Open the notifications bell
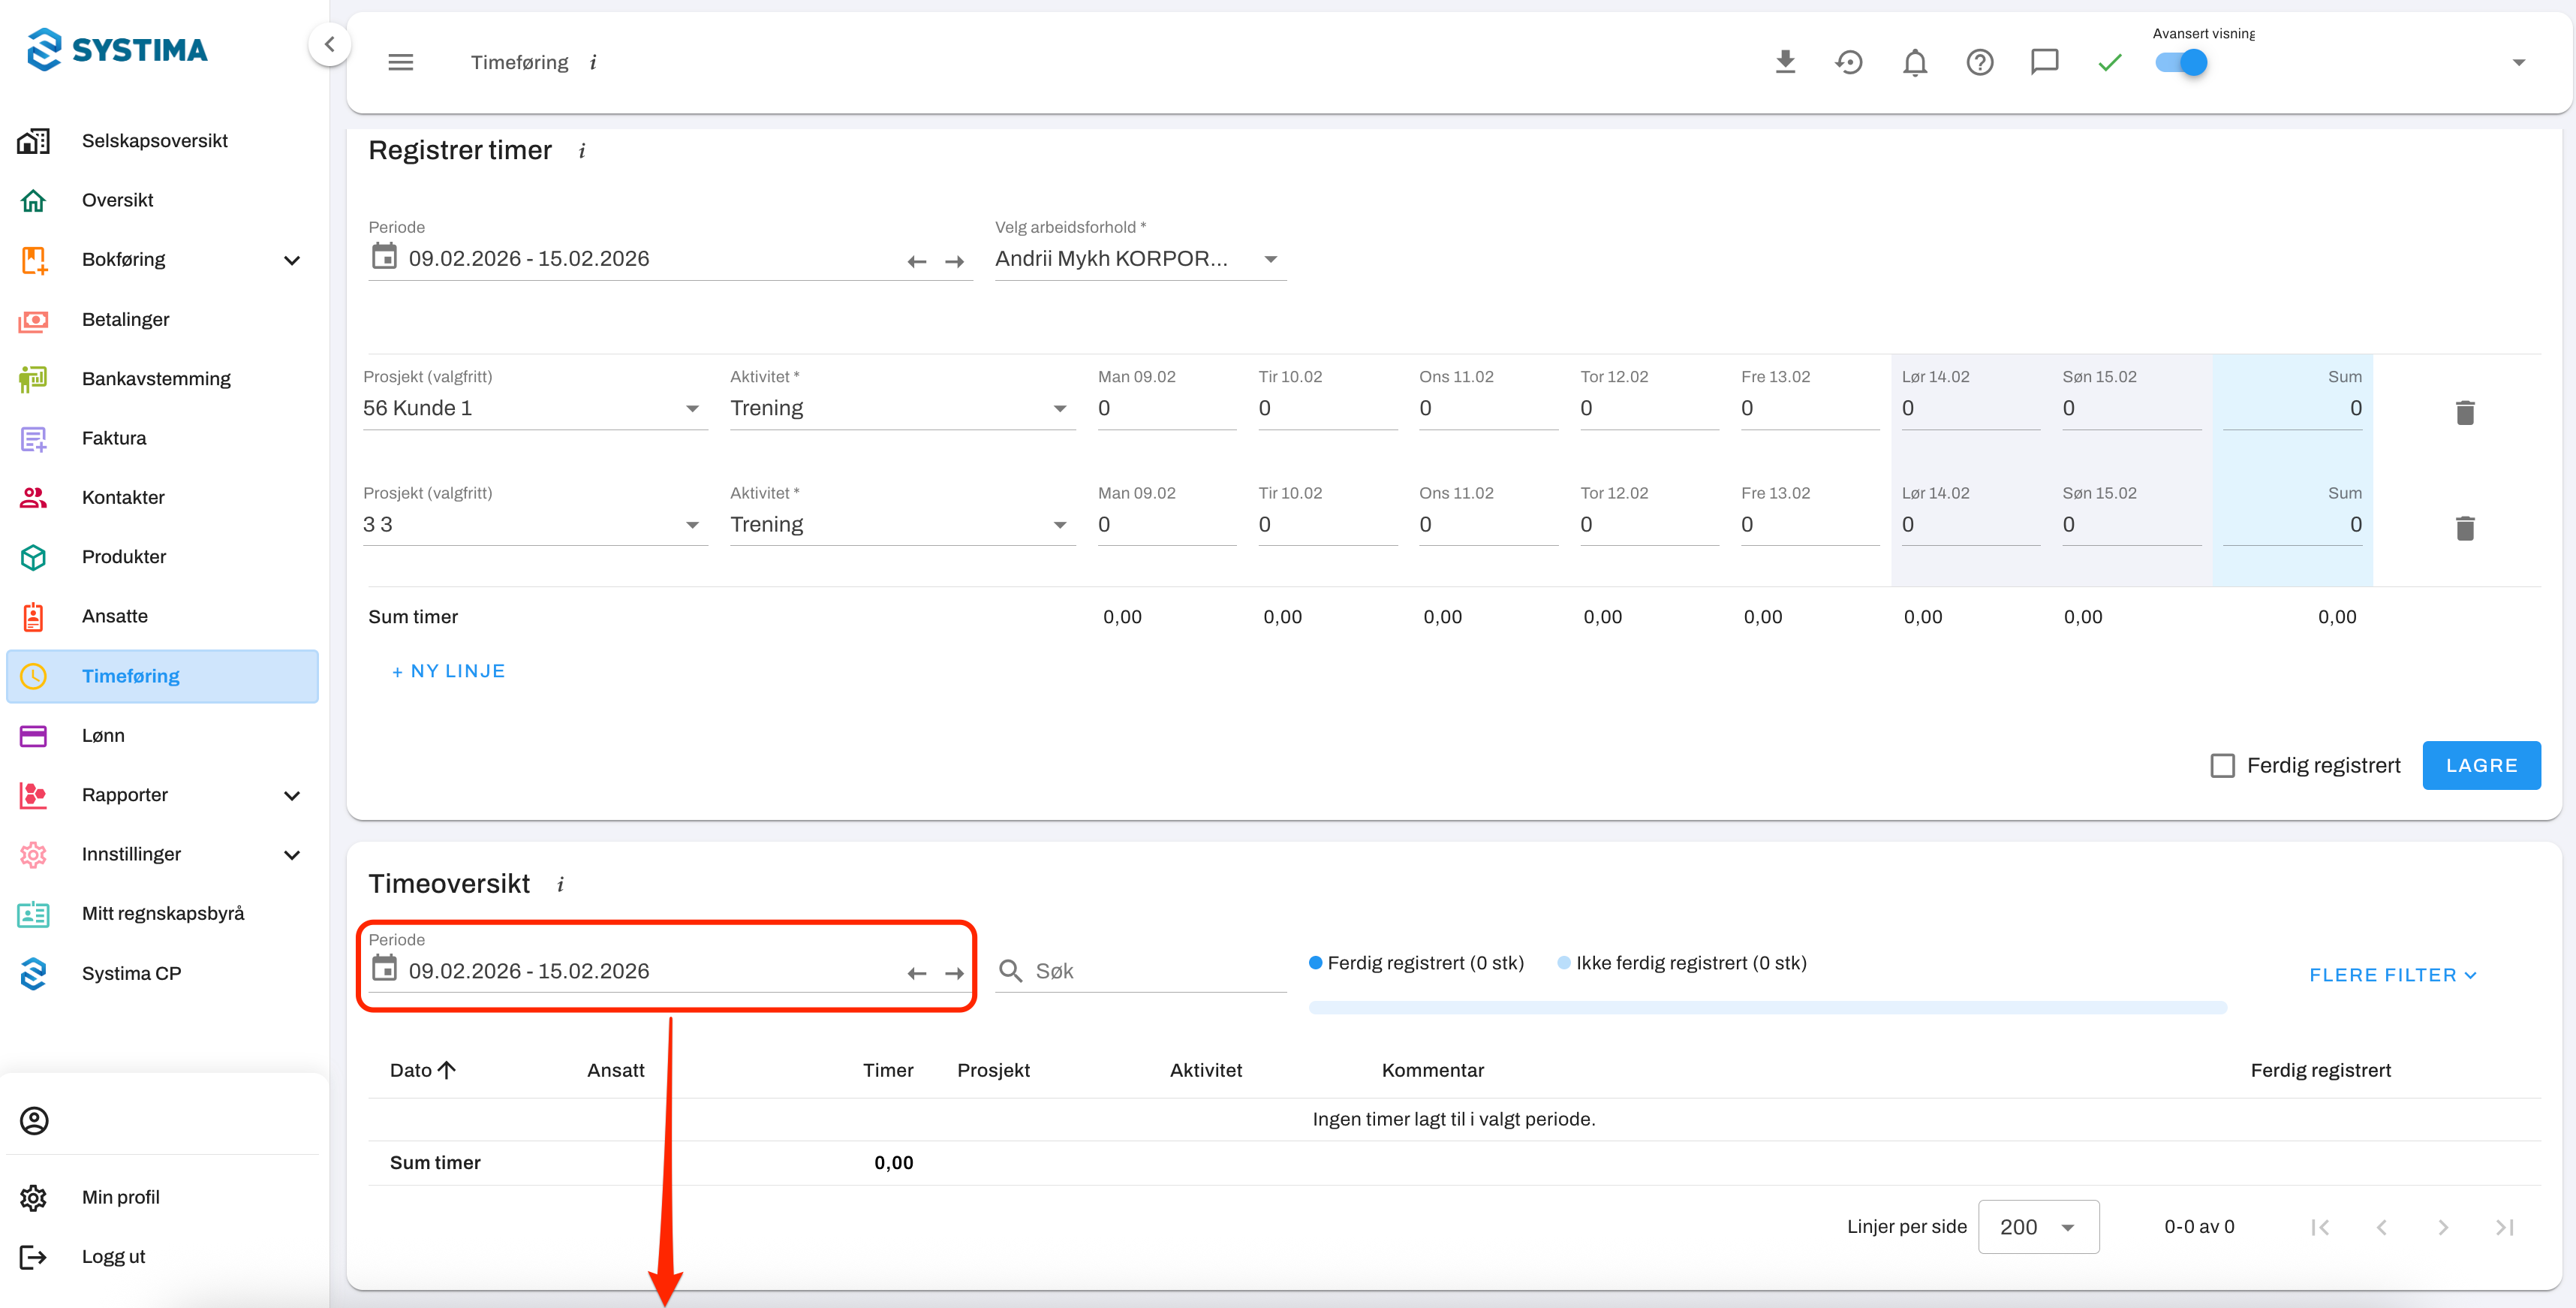This screenshot has width=2576, height=1308. click(1914, 62)
